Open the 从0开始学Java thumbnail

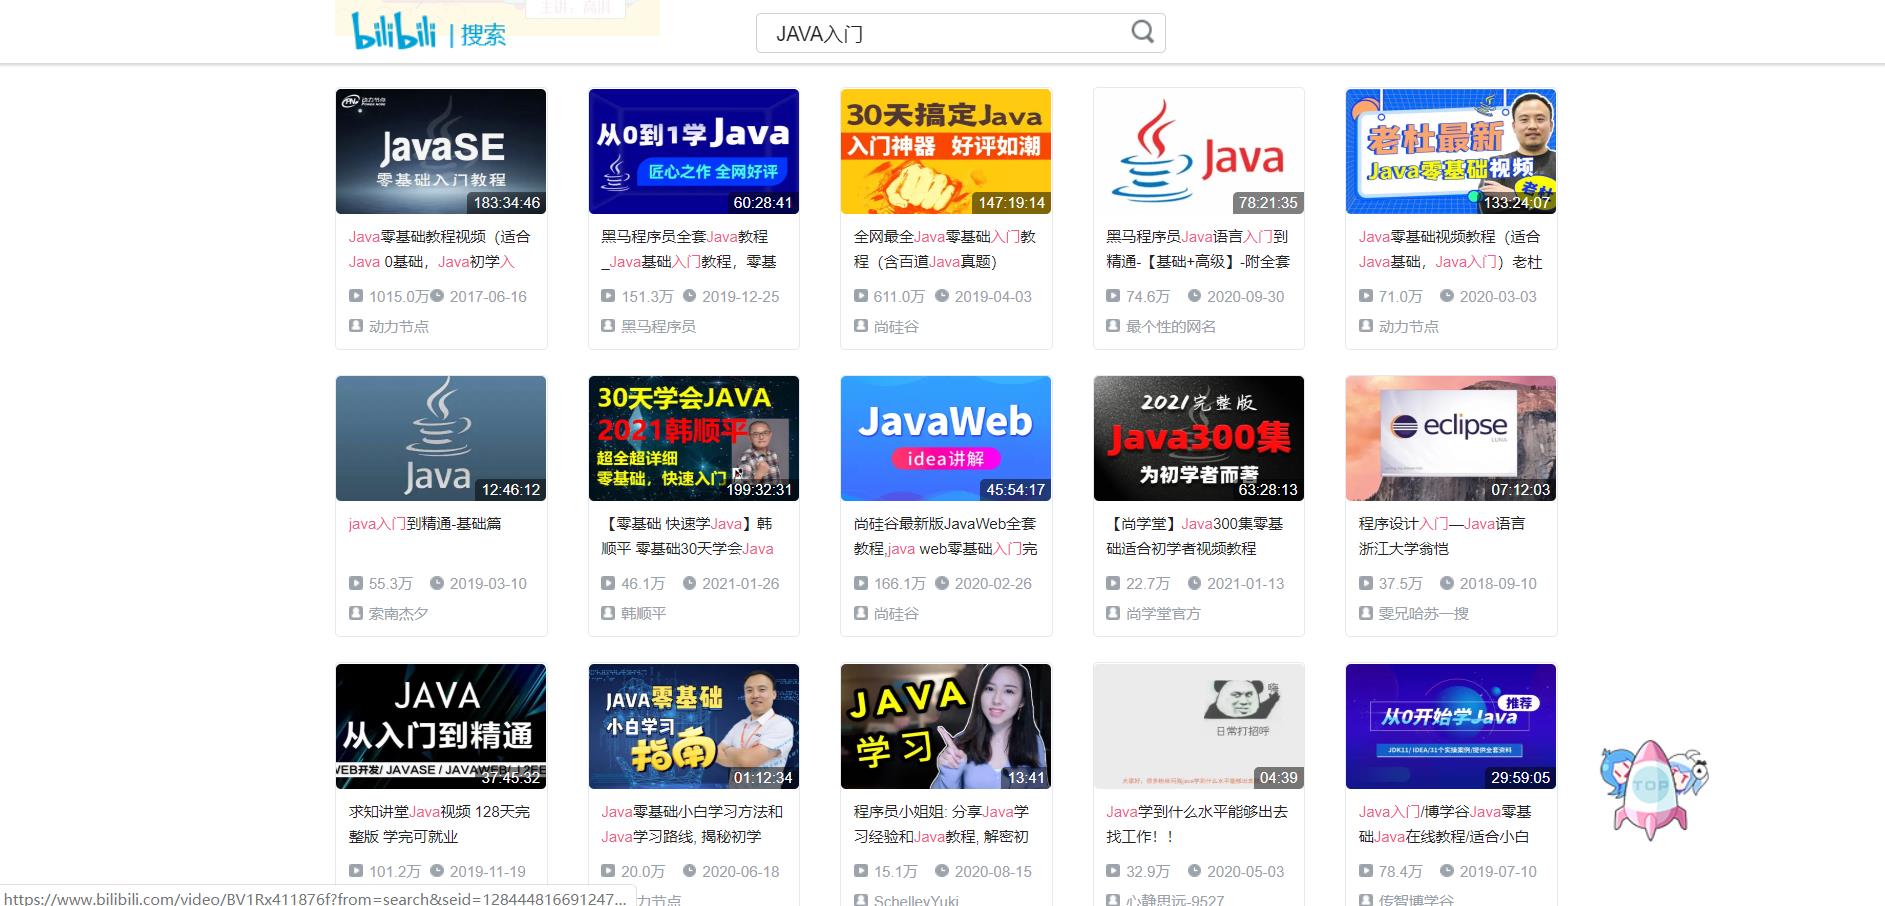pyautogui.click(x=1451, y=726)
